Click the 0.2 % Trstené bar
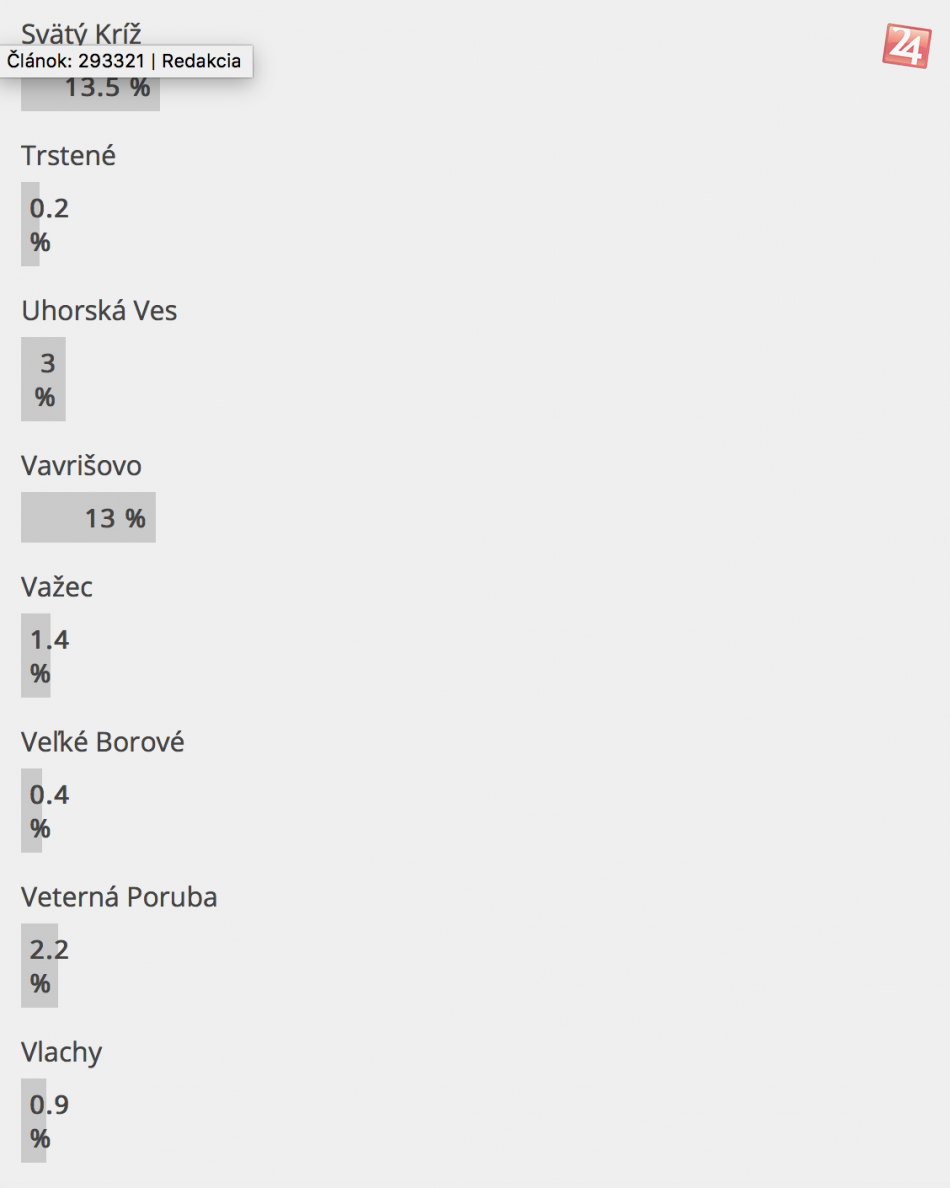This screenshot has width=950, height=1188. [30, 224]
